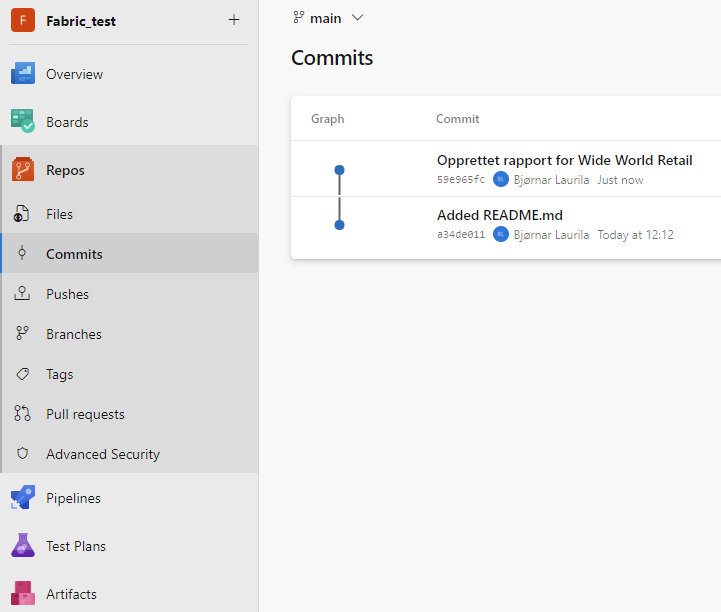Select the Boards menu label

pos(67,122)
